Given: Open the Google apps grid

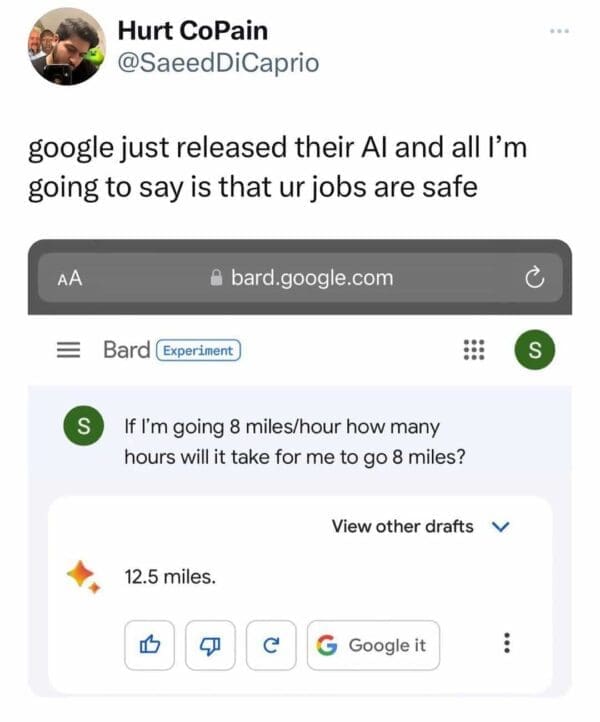Looking at the screenshot, I should [474, 351].
